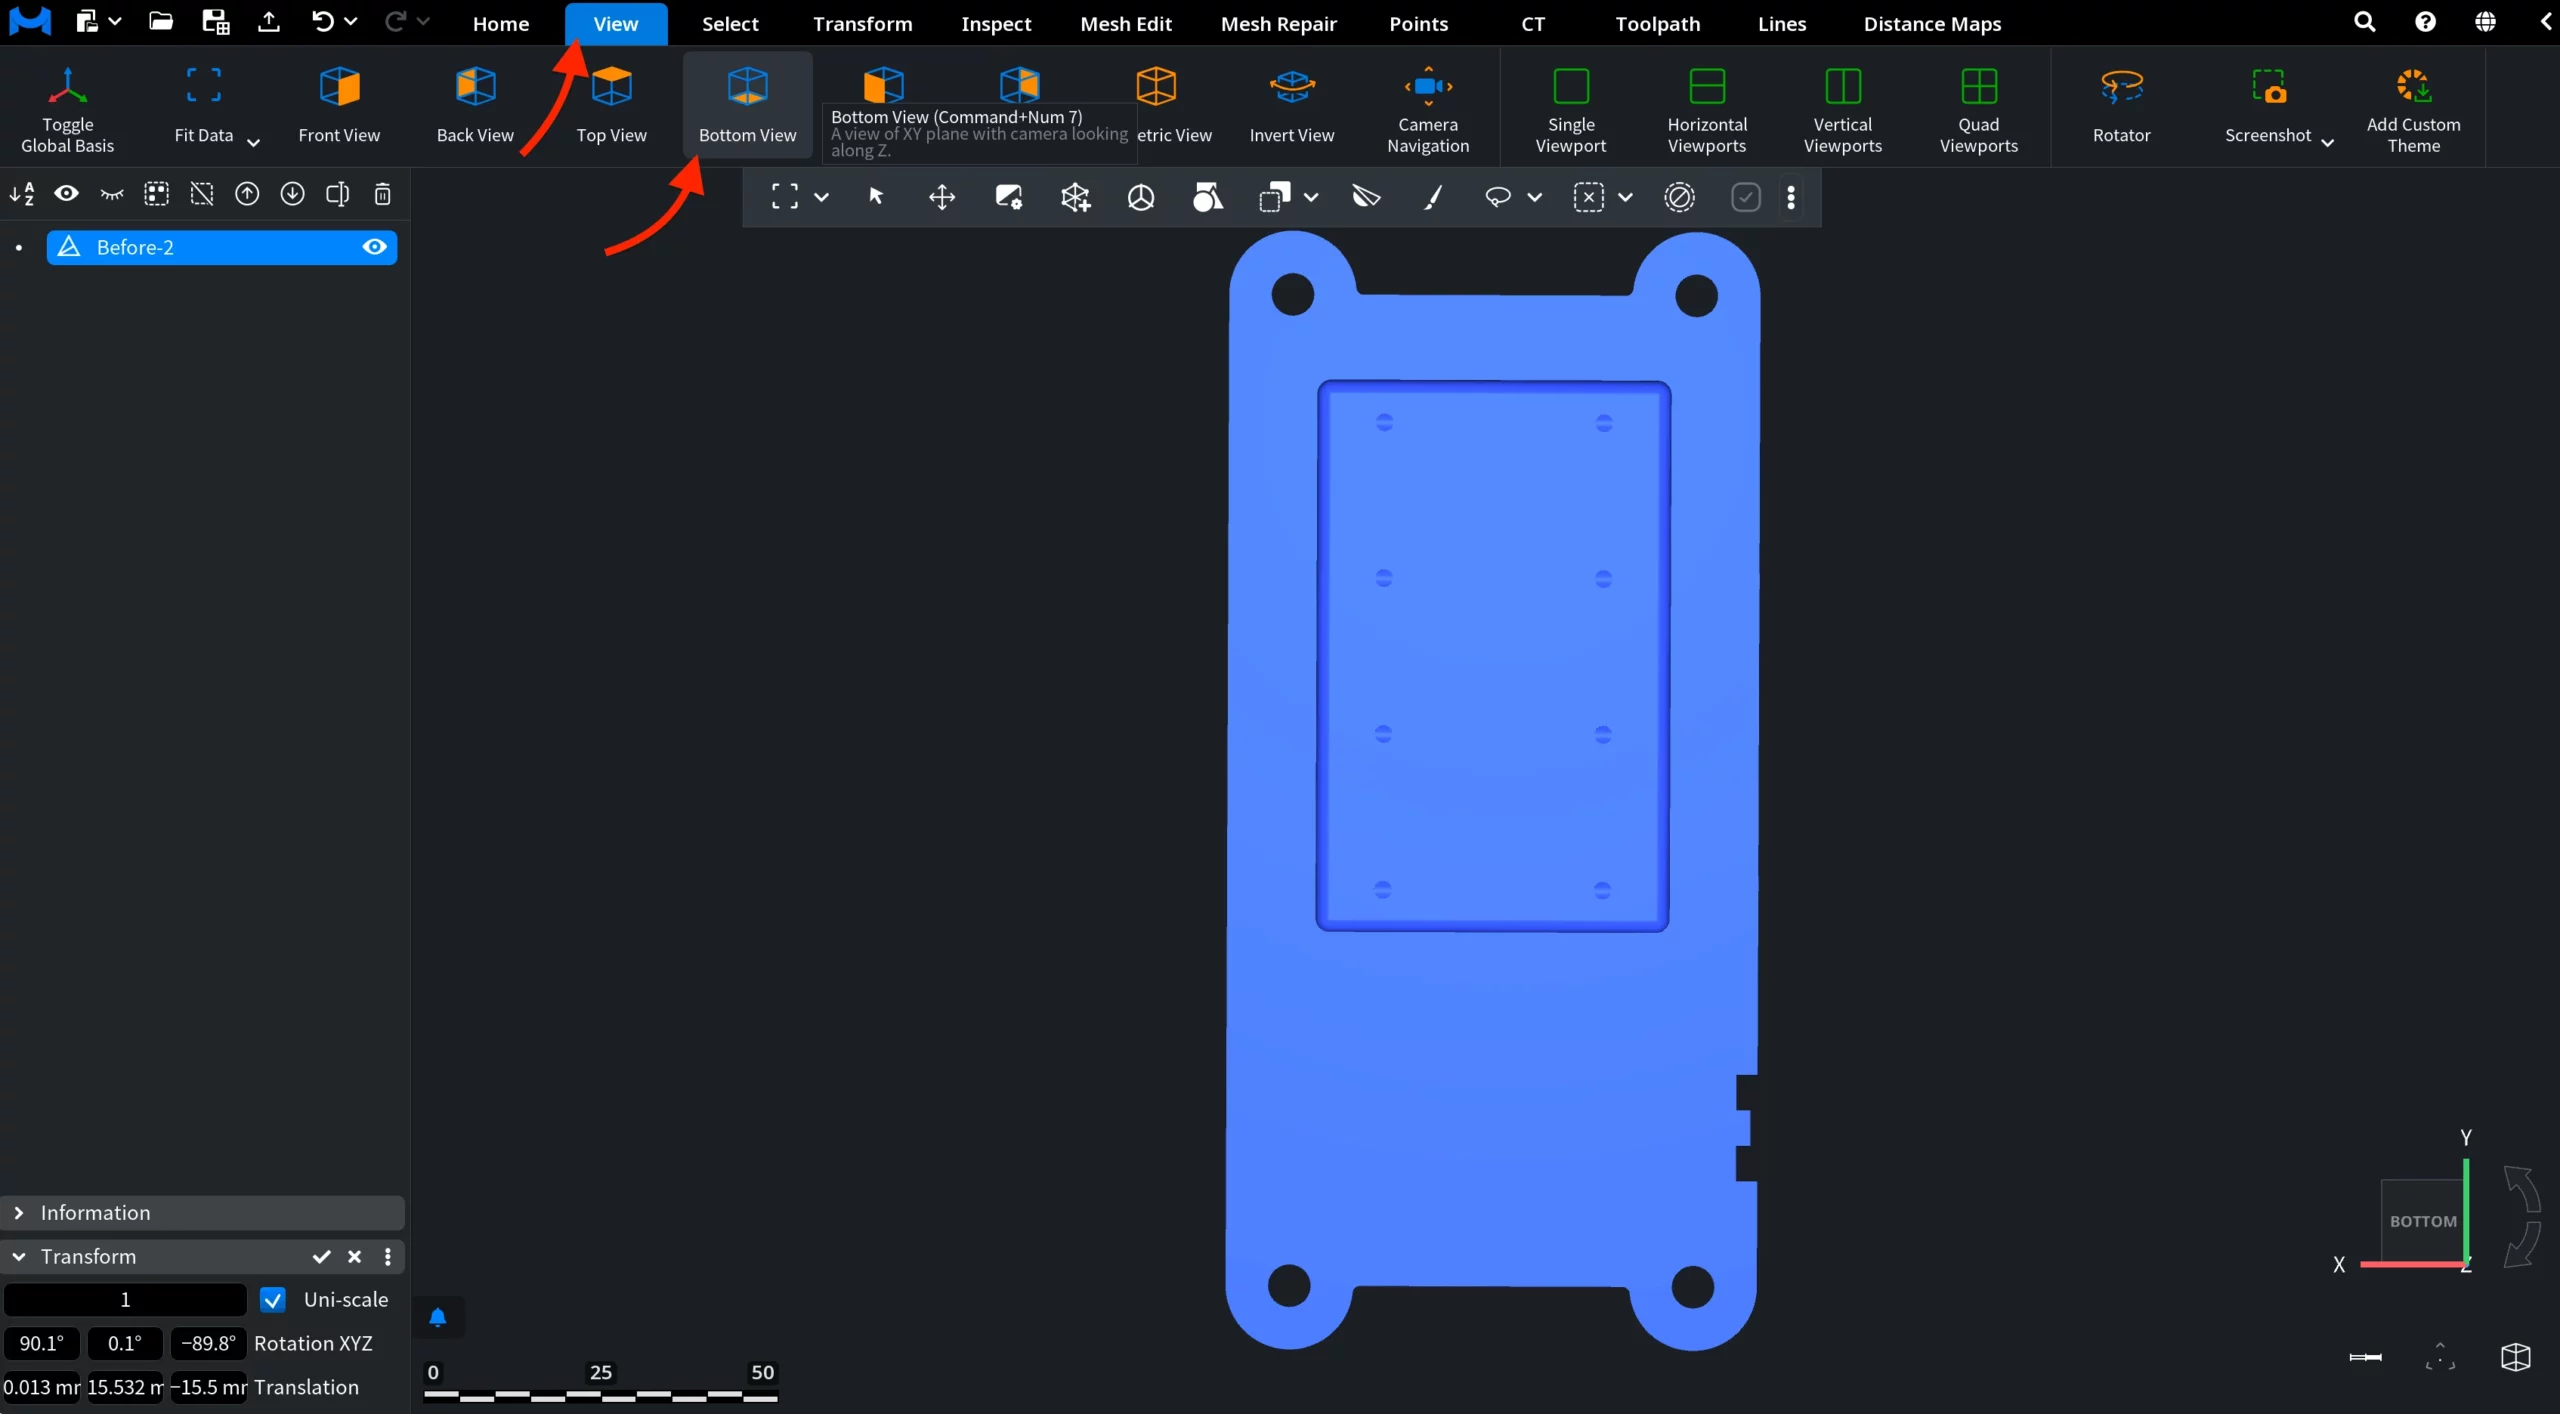Select the Before-2 mesh in scene tree
Viewport: 2560px width, 1414px height.
point(222,247)
